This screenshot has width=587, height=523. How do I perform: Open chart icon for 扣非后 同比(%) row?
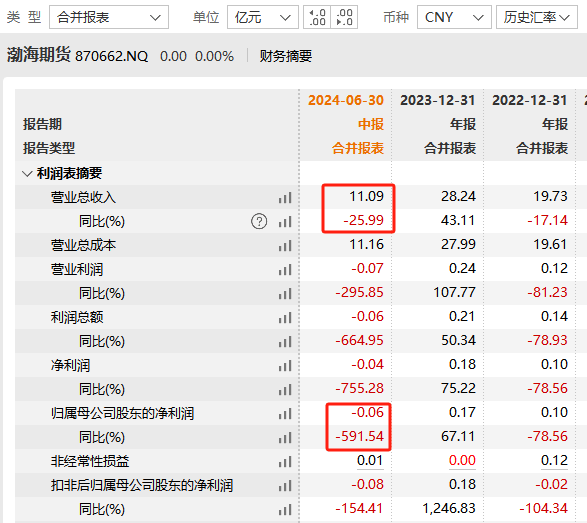point(285,510)
